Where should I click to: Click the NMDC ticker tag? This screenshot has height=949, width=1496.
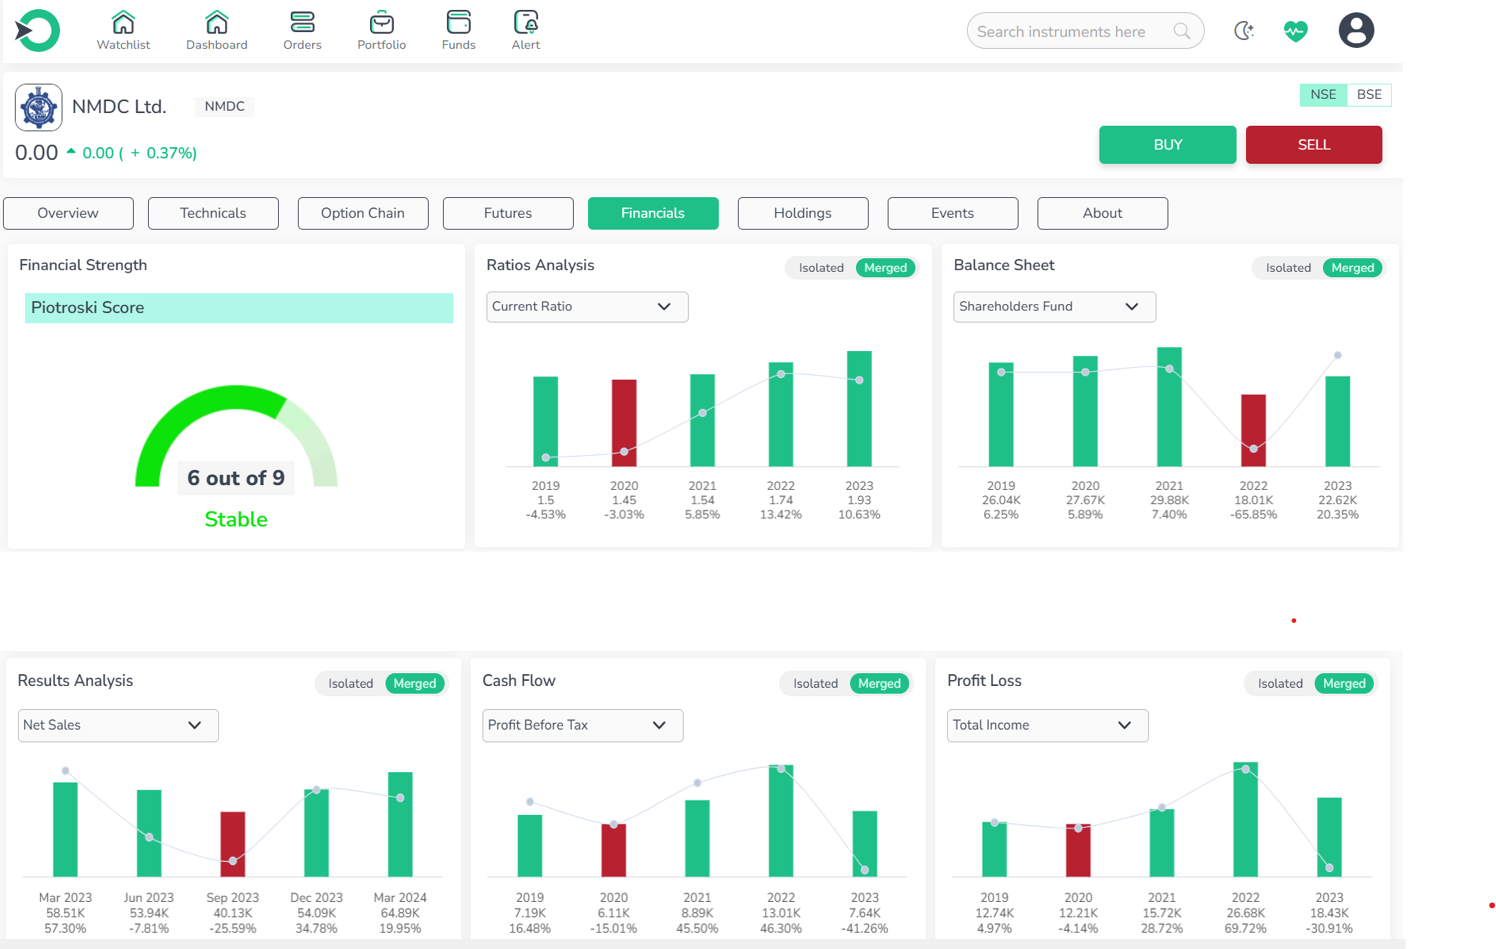(x=225, y=106)
